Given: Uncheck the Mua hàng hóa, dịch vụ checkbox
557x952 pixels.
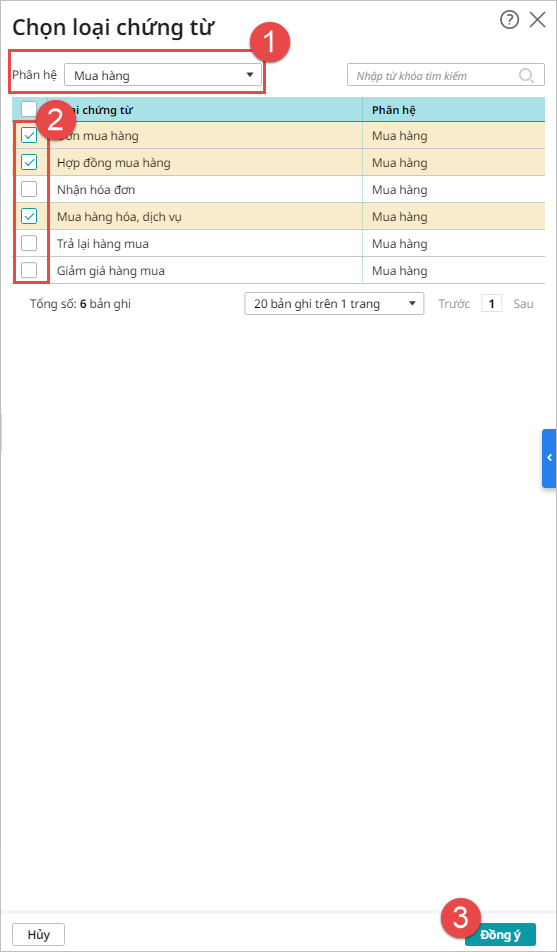Looking at the screenshot, I should 29,216.
